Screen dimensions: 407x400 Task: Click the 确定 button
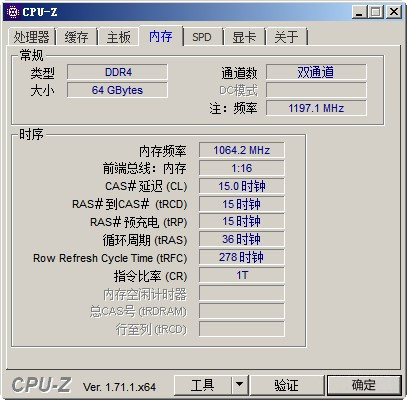[x=364, y=385]
